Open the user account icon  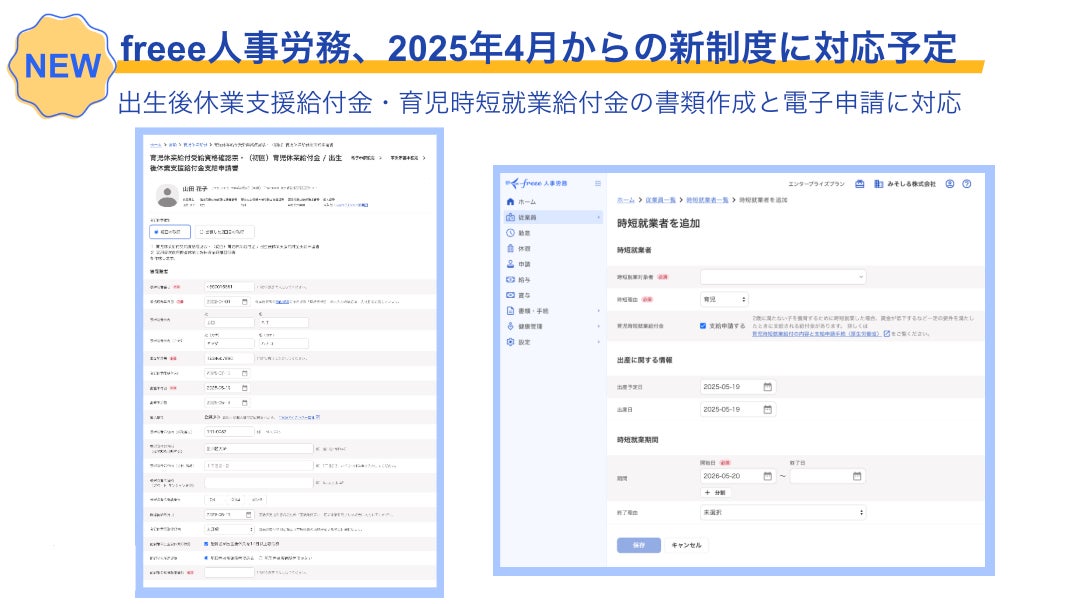click(x=950, y=183)
